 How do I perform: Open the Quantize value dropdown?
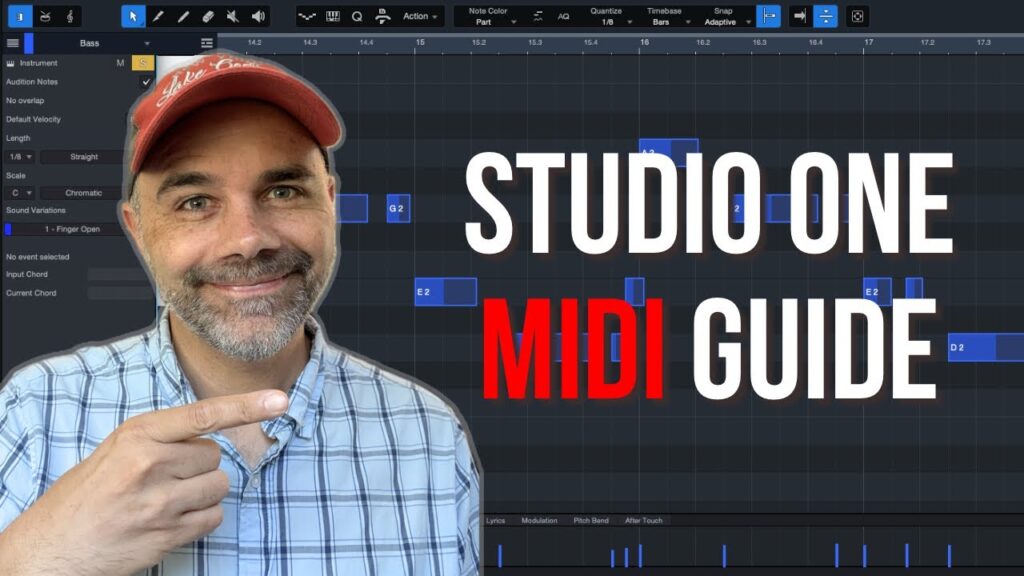(x=606, y=21)
